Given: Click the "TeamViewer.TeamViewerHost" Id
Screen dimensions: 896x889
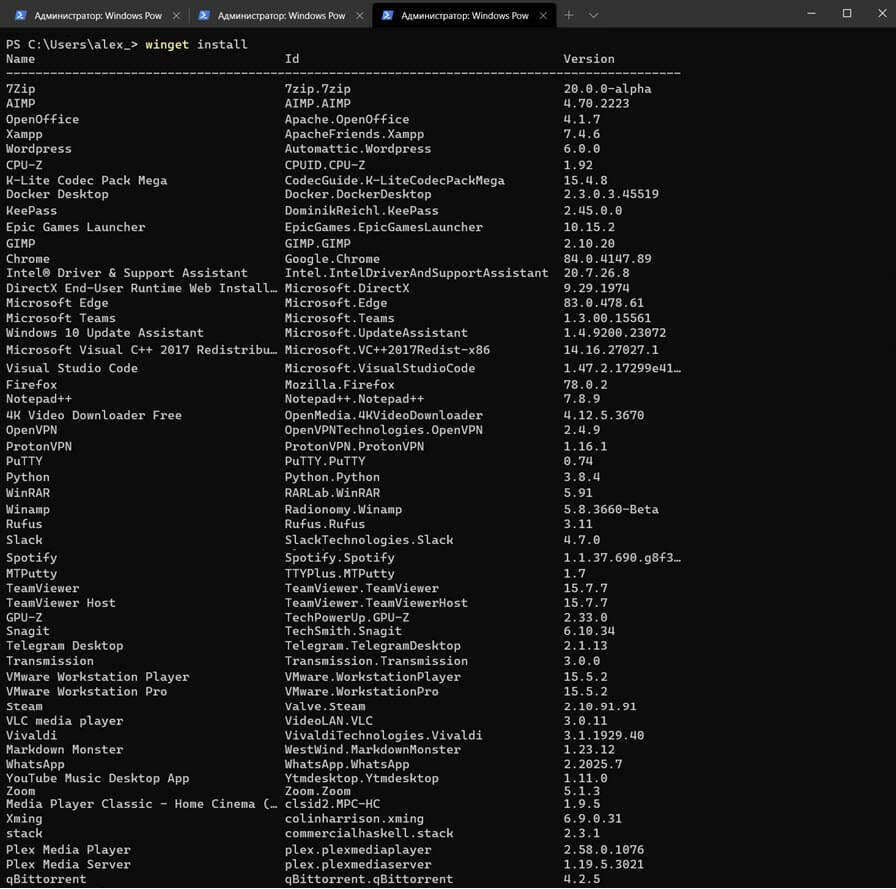Looking at the screenshot, I should click(x=376, y=603).
